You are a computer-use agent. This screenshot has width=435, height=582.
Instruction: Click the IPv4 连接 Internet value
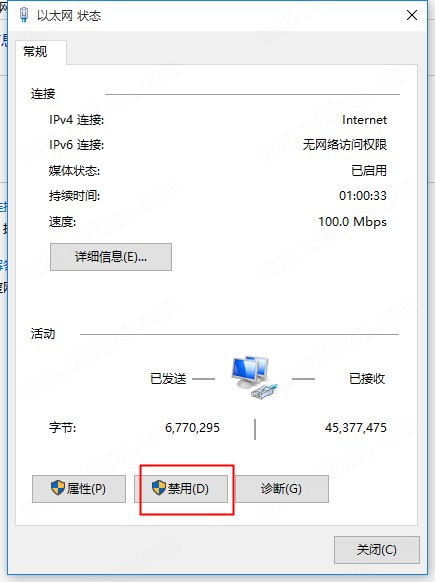364,120
